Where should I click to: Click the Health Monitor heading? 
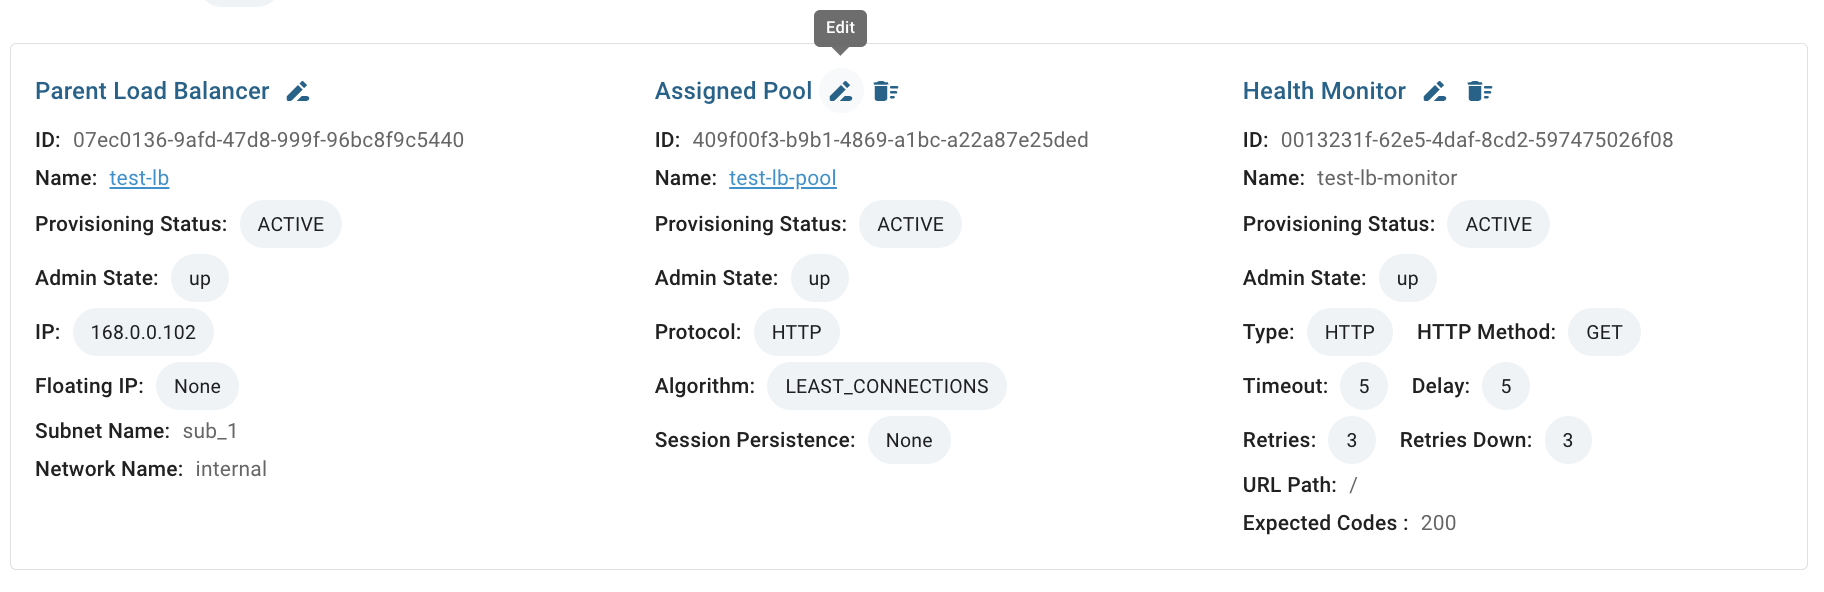(x=1324, y=91)
